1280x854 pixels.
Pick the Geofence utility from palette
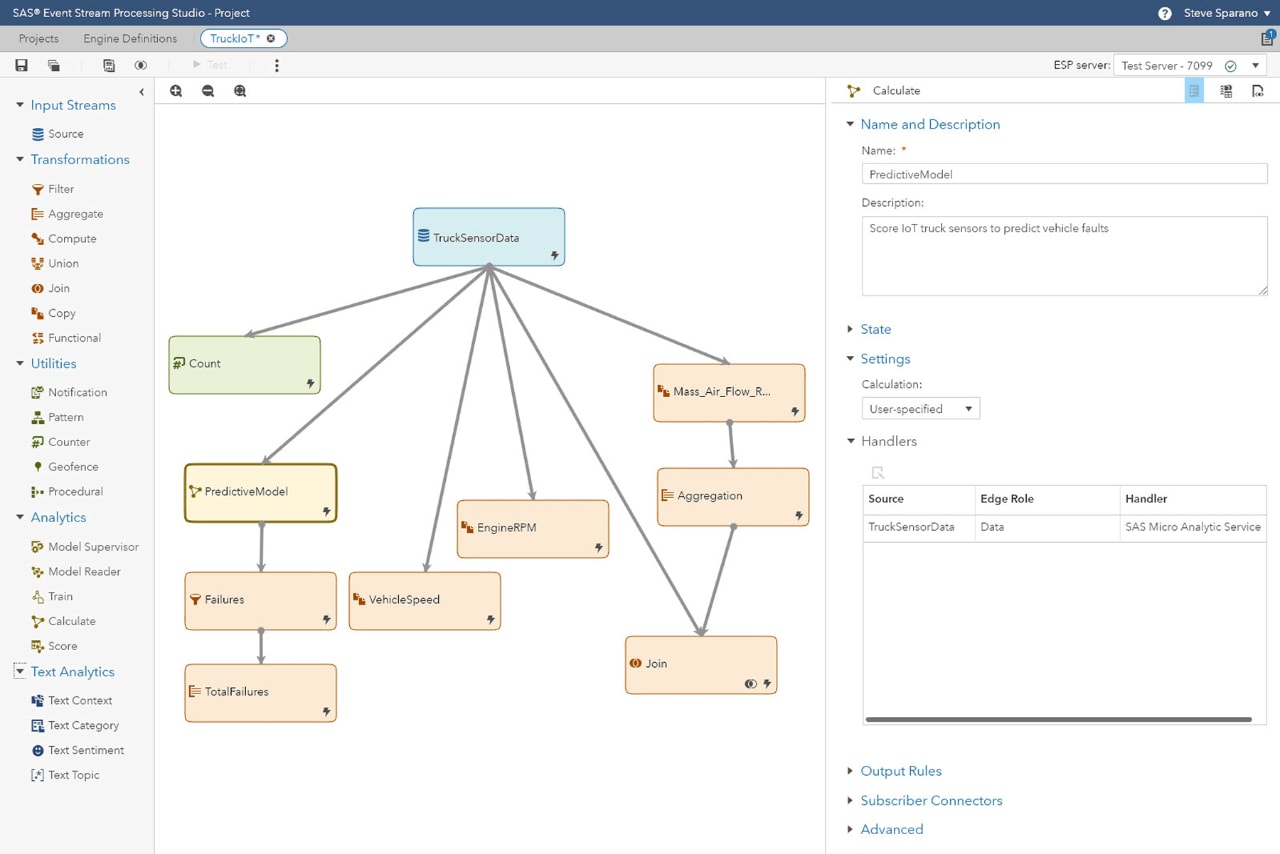coord(64,467)
